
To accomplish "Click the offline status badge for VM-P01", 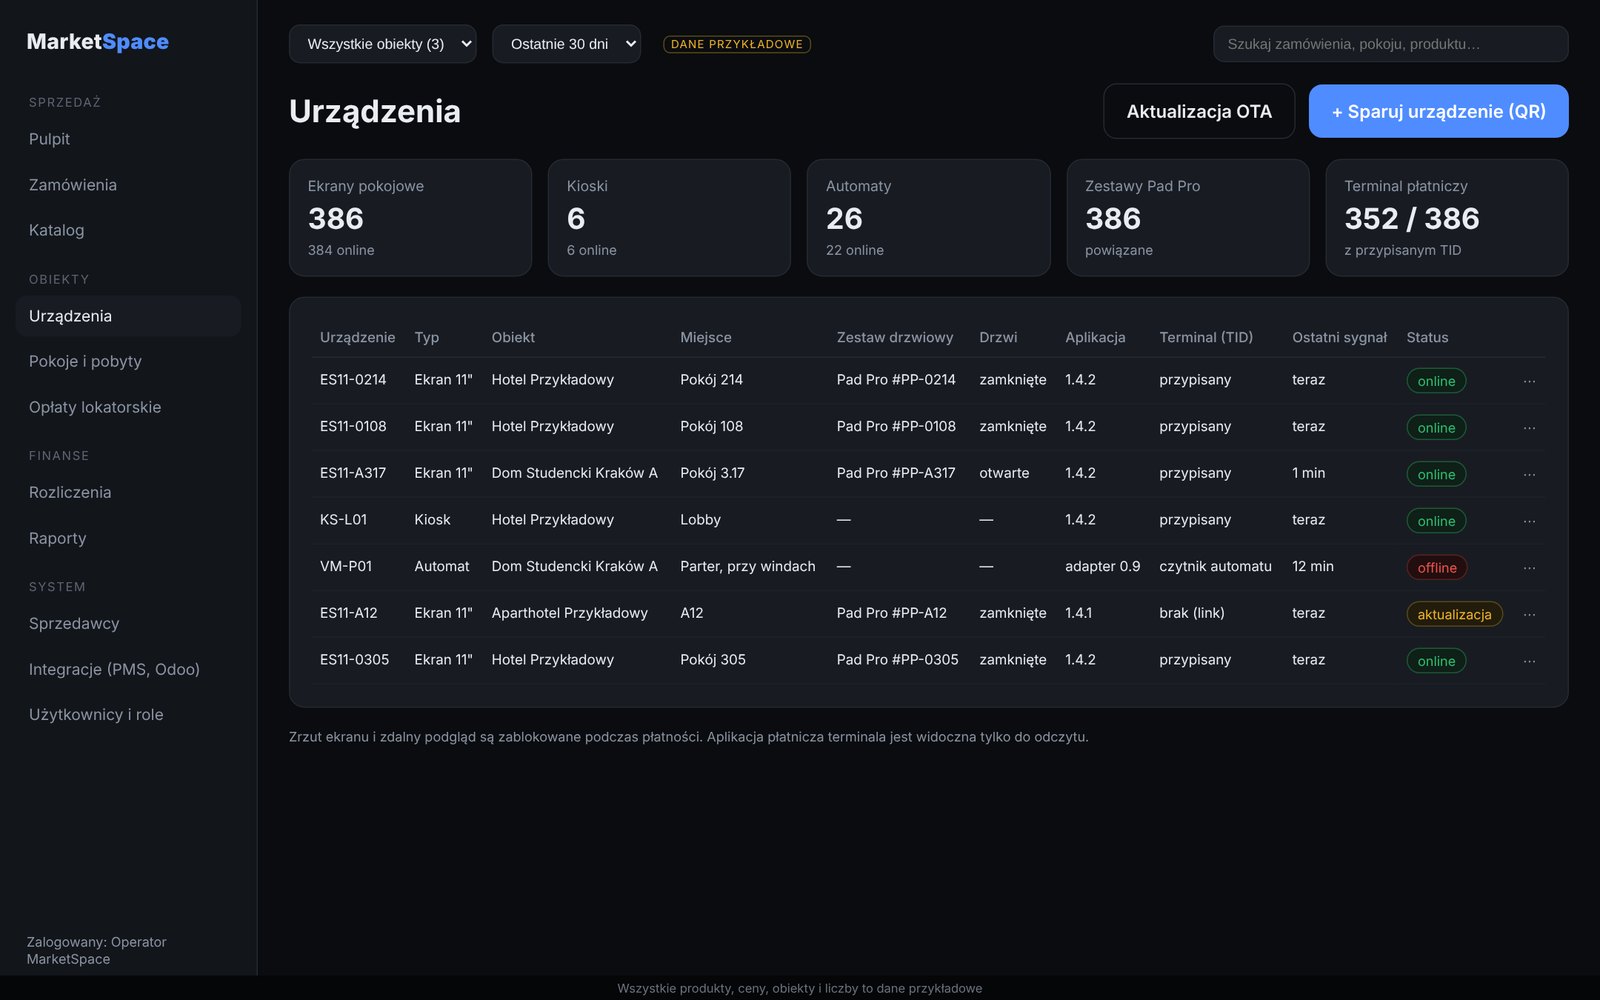I will [x=1437, y=568].
